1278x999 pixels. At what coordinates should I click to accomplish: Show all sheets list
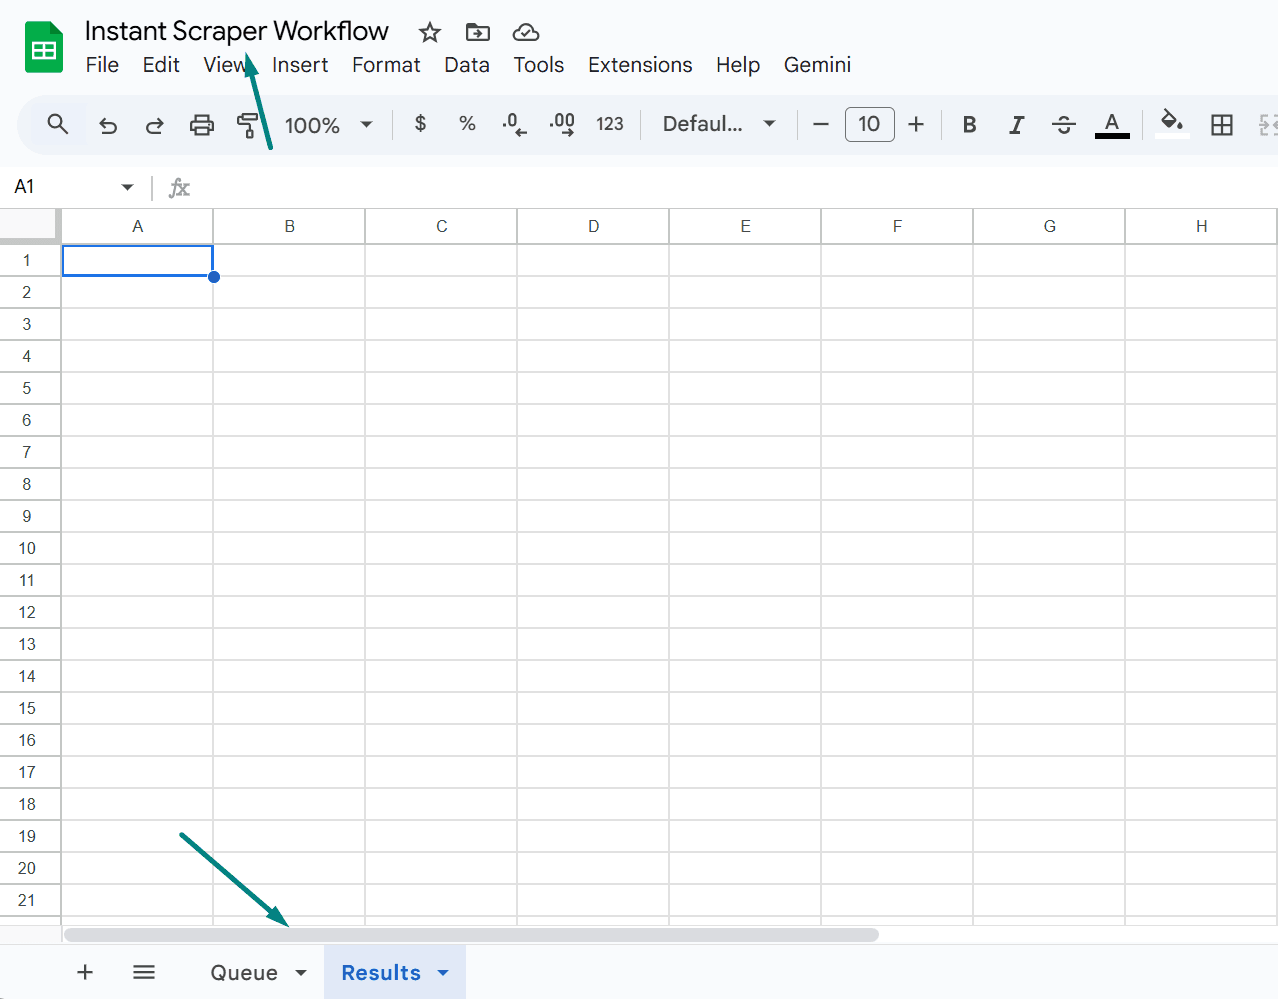click(x=144, y=972)
